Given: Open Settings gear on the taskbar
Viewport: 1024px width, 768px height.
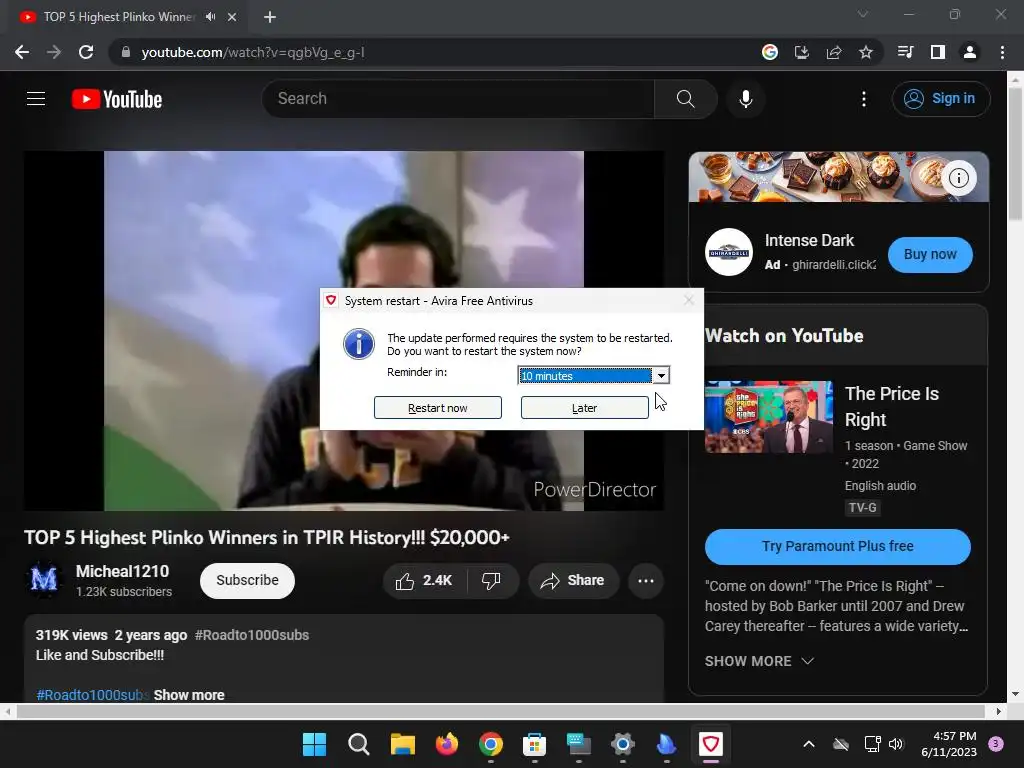Looking at the screenshot, I should click(x=622, y=744).
